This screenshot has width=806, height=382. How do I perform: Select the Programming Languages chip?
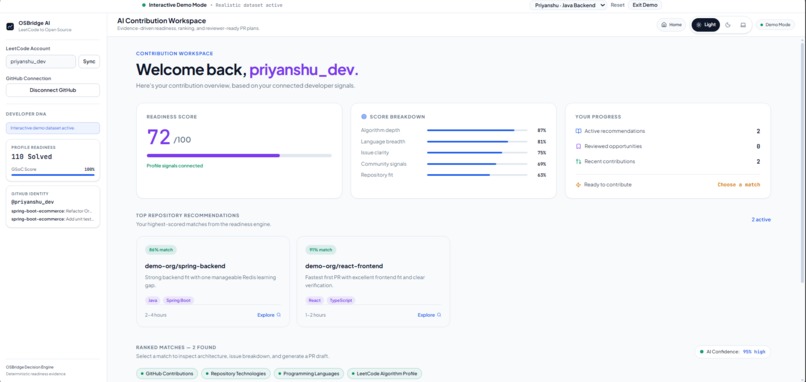[308, 374]
